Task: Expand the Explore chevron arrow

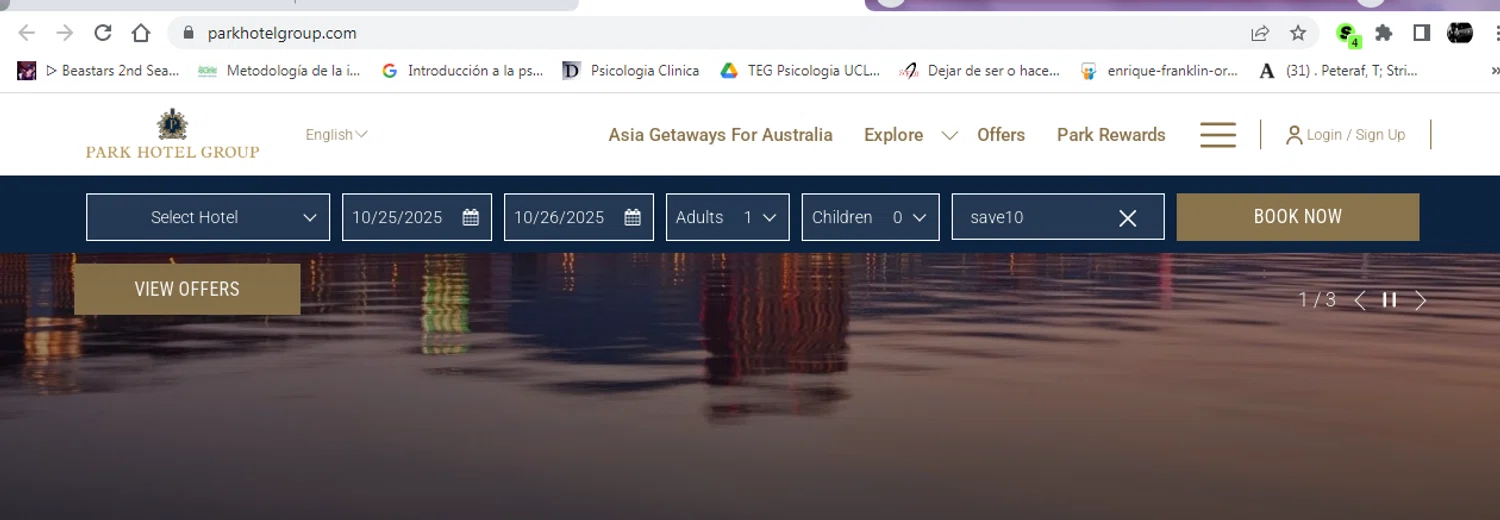Action: 950,135
